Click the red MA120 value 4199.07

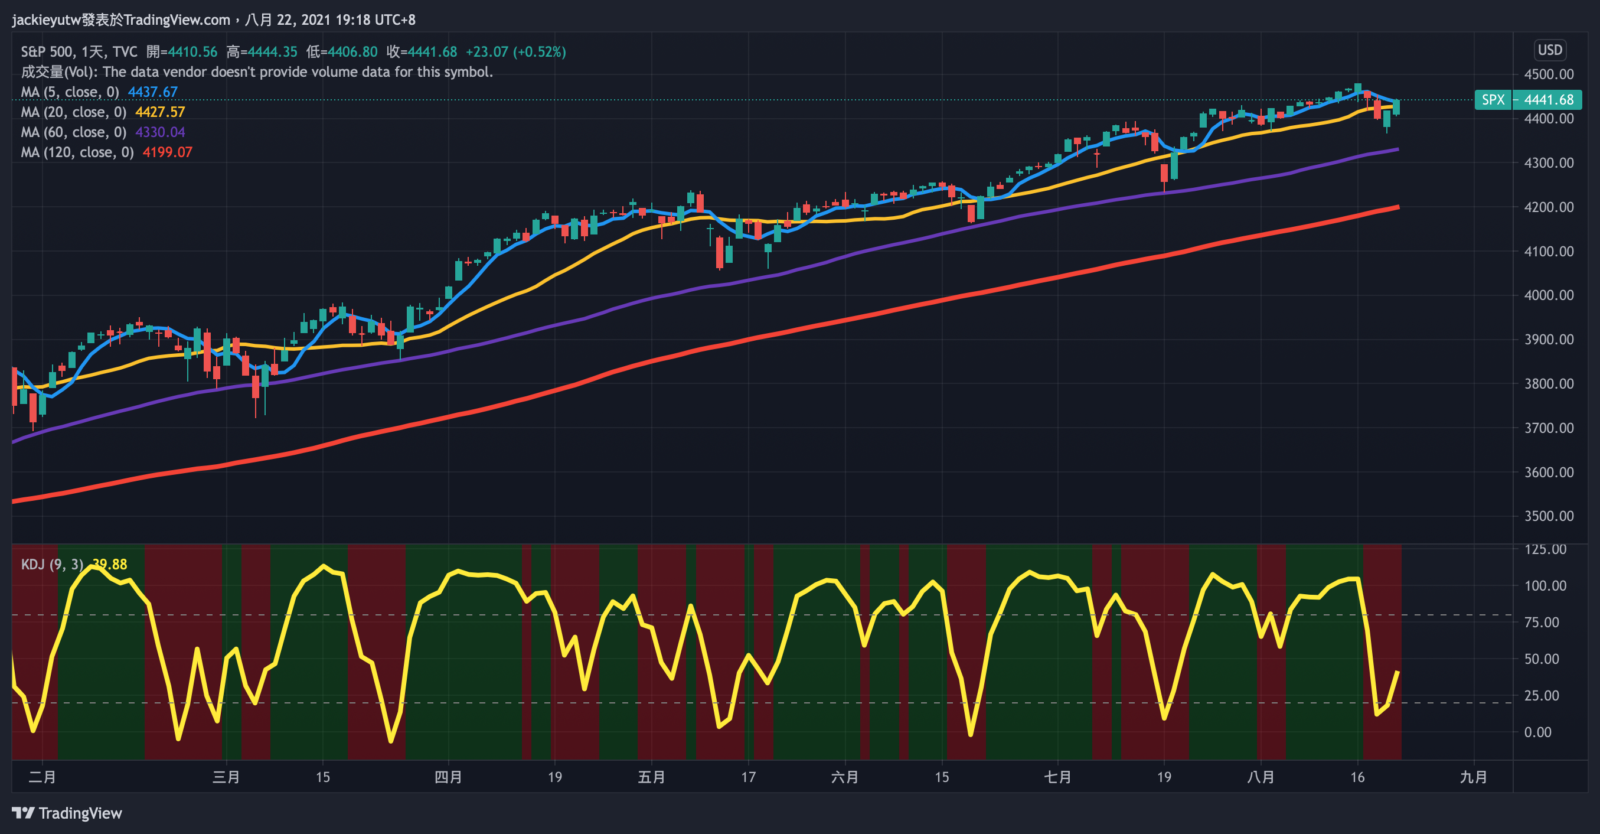tap(167, 152)
